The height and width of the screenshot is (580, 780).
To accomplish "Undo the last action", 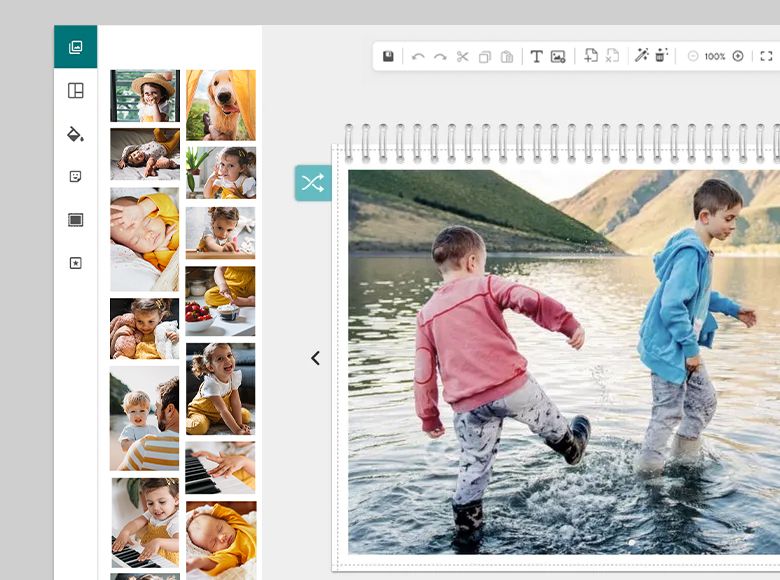I will click(418, 57).
